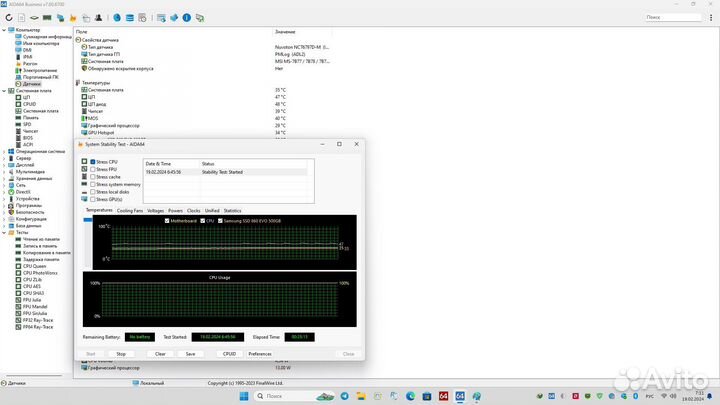
Task: Toggle the Stress CPU checkbox
Action: pyautogui.click(x=93, y=162)
